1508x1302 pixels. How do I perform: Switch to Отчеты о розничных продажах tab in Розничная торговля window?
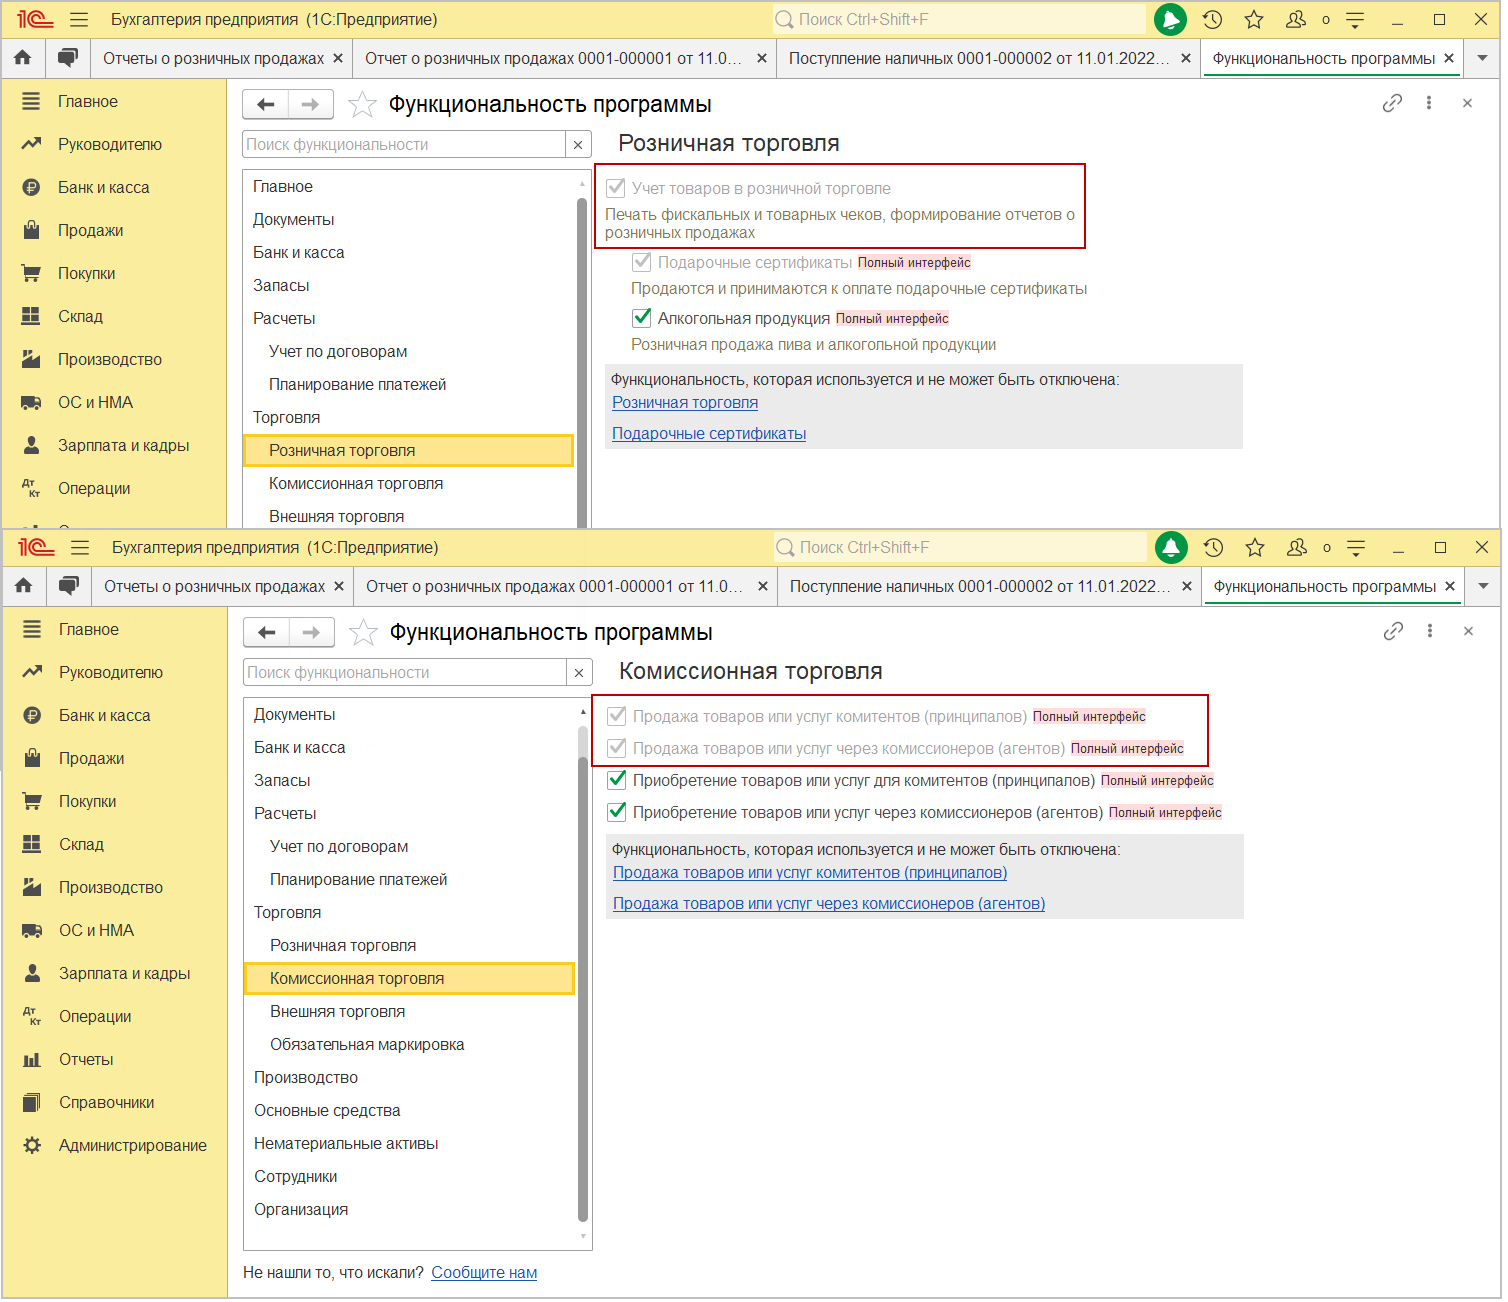(x=213, y=58)
